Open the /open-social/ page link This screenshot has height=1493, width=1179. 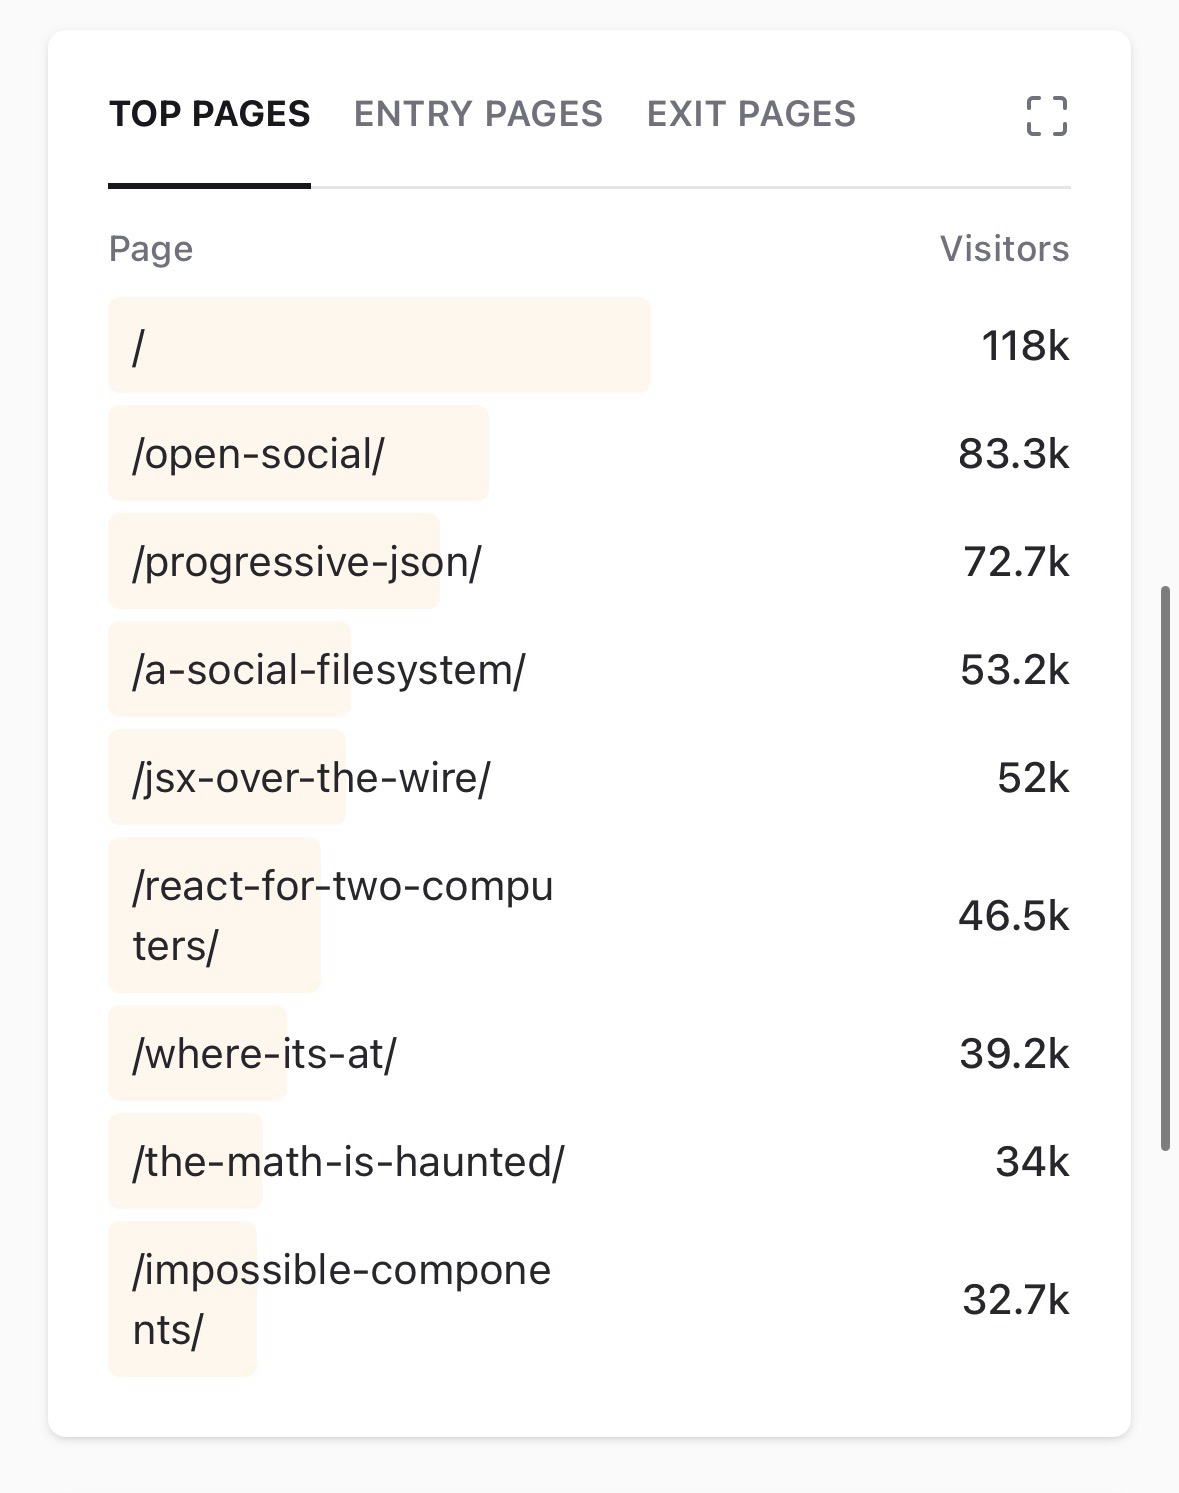tap(258, 454)
